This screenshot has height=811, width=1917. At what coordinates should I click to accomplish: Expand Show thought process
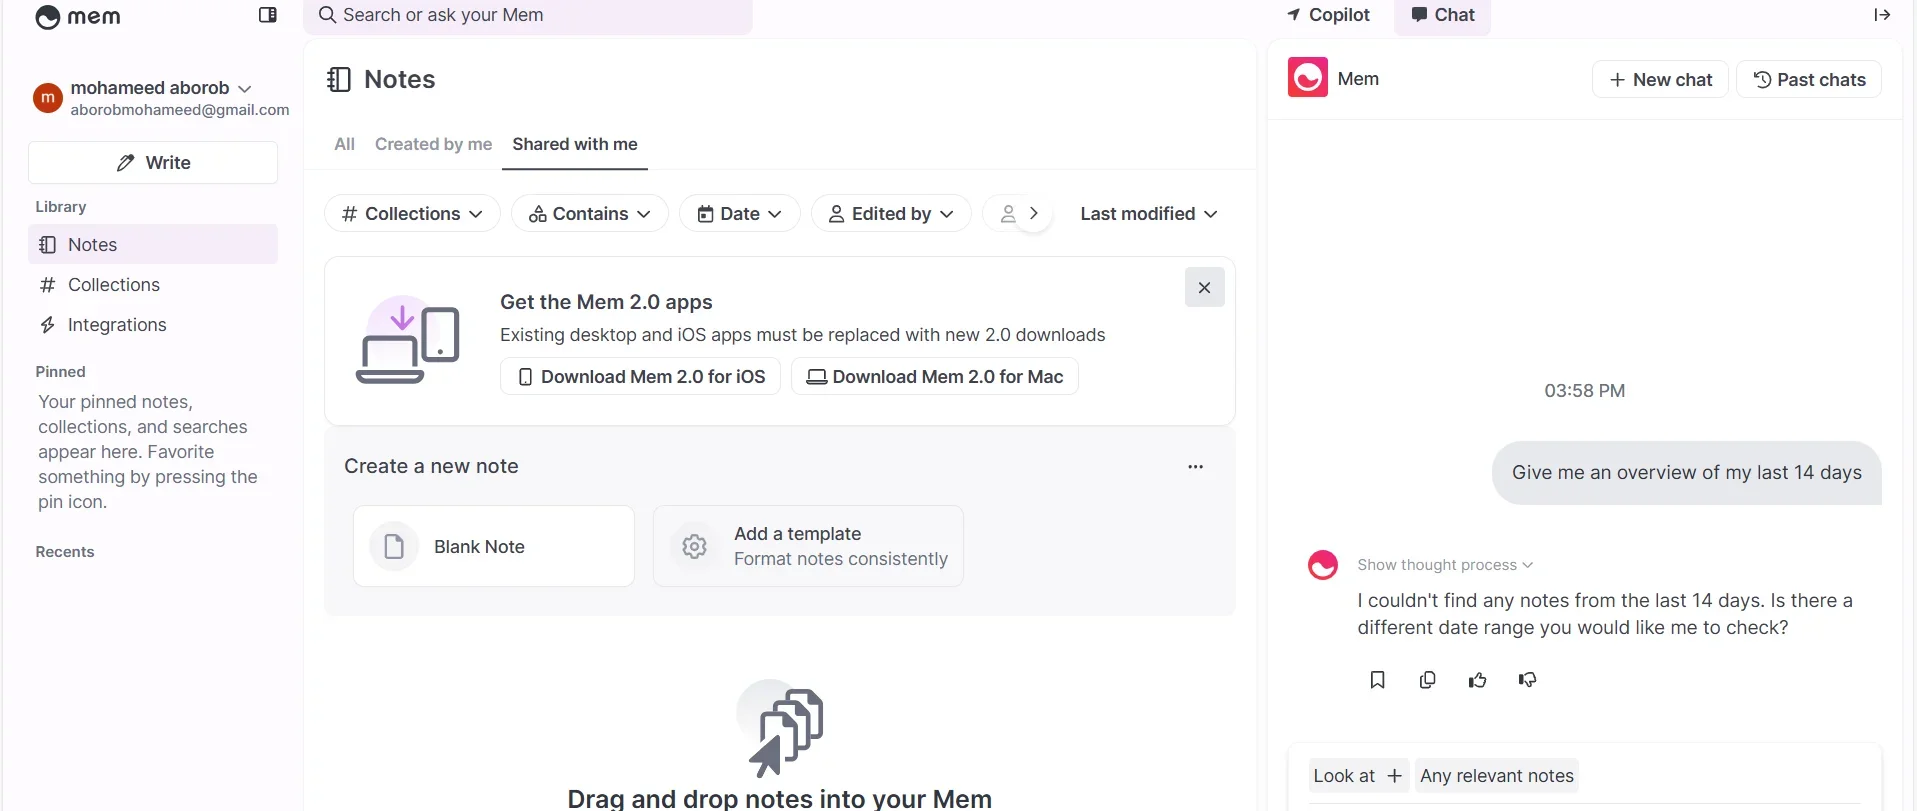1444,565
